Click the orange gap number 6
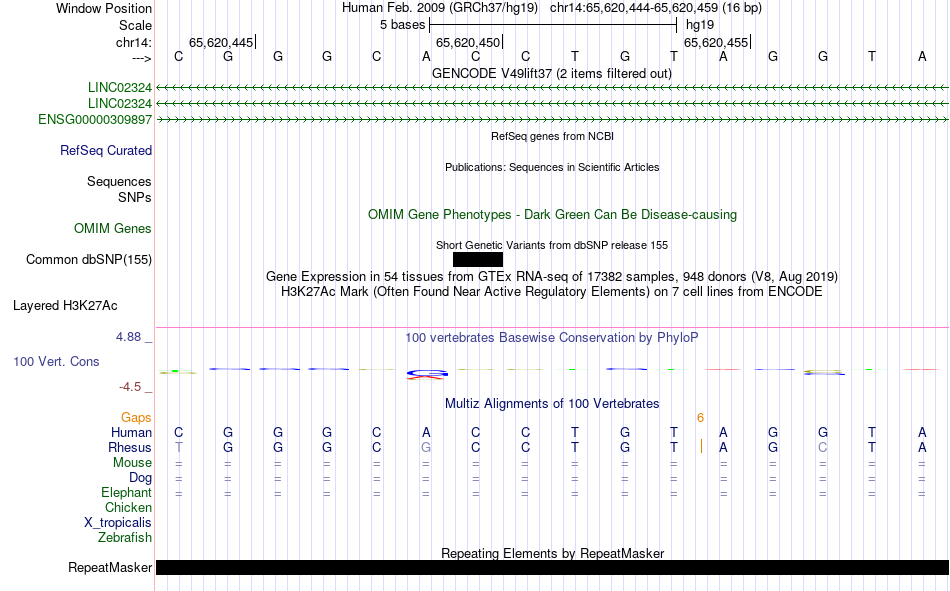This screenshot has width=950, height=591. pos(700,418)
